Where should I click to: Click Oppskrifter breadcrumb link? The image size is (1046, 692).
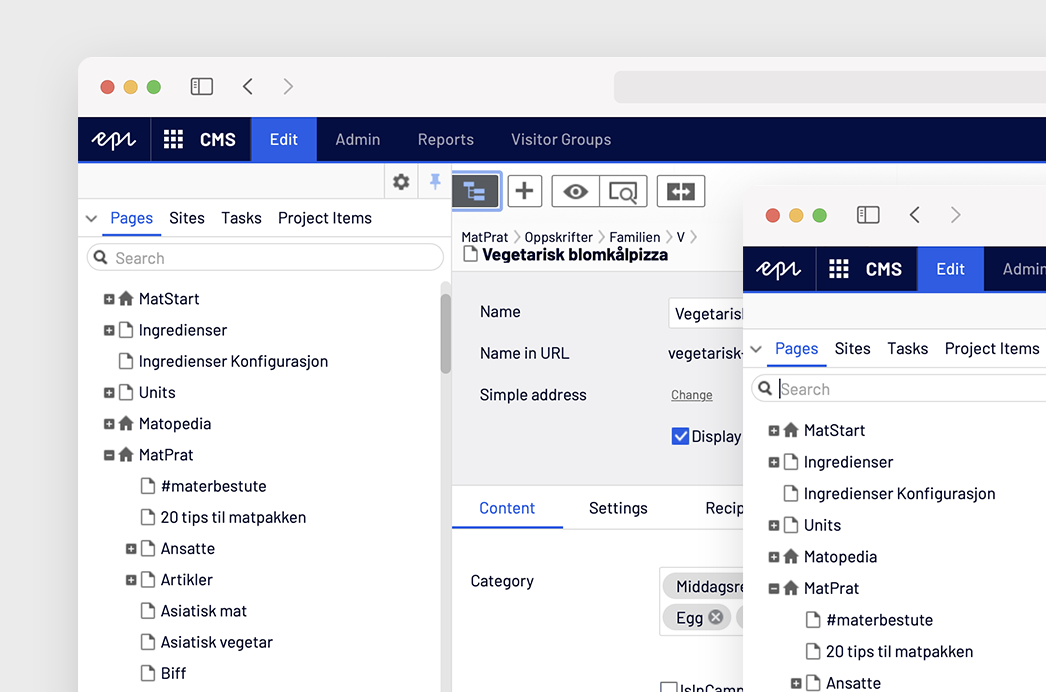click(558, 237)
